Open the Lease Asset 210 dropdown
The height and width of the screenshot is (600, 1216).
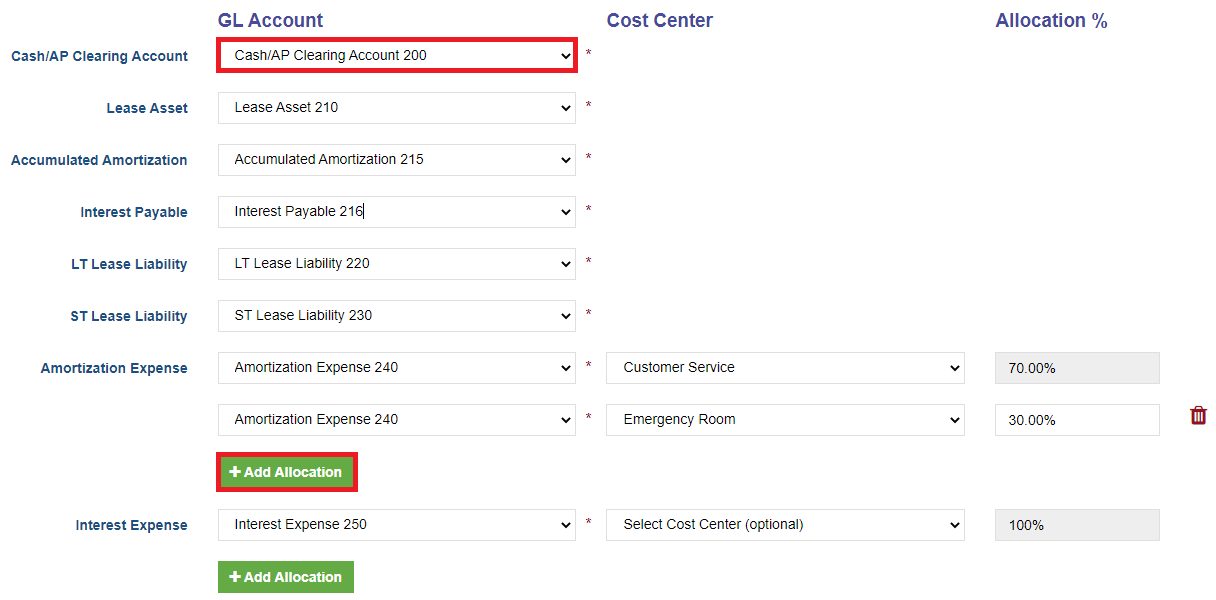coord(397,108)
